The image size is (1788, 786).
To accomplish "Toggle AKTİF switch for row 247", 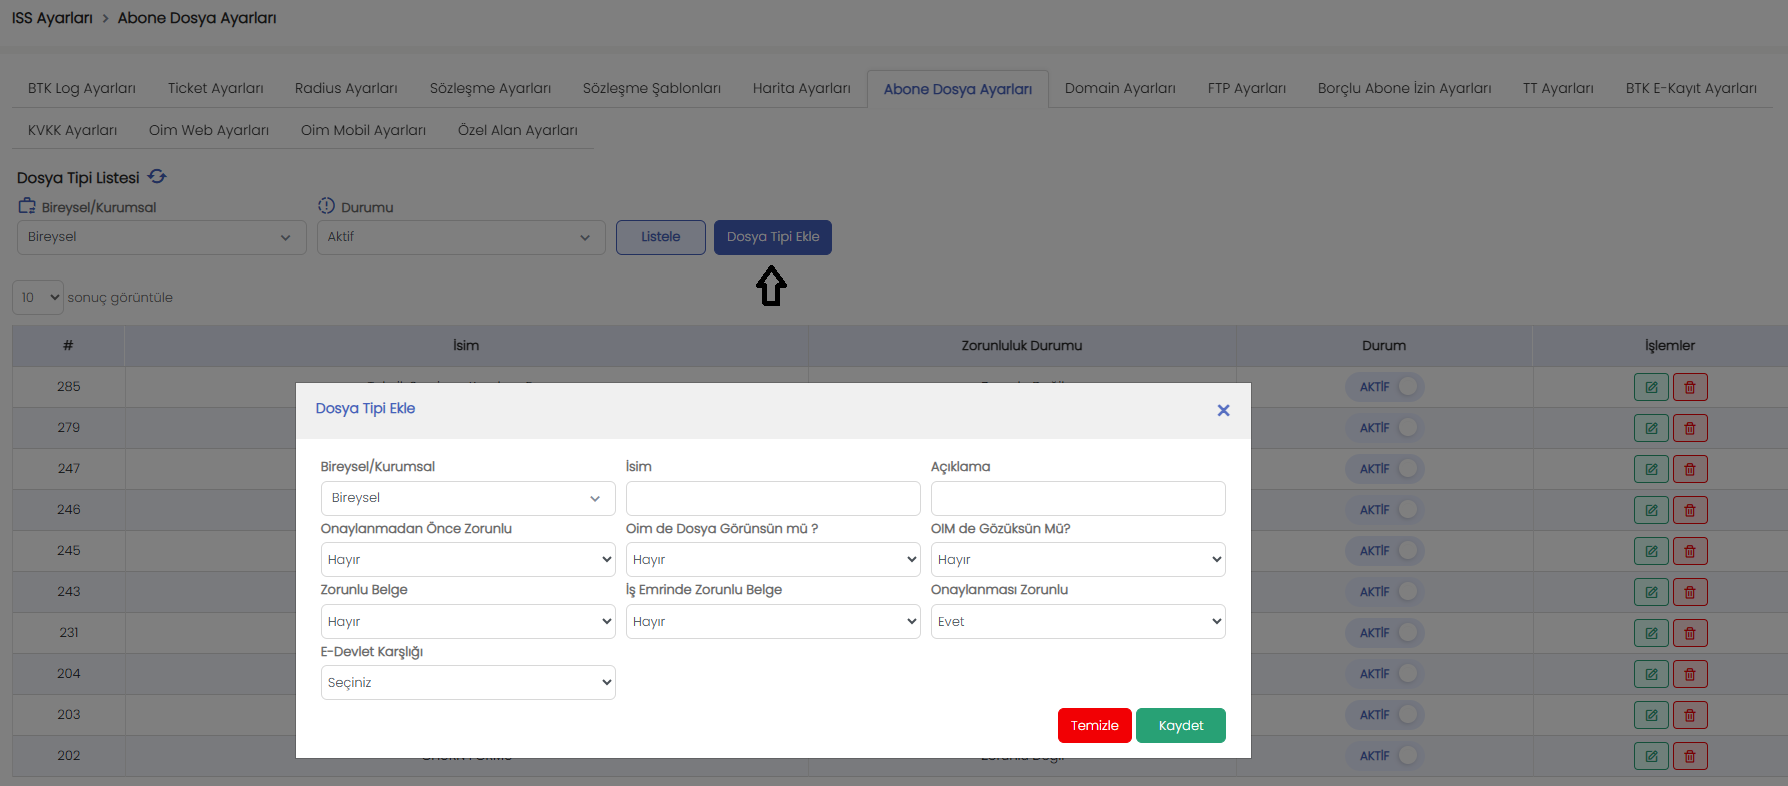I will [1384, 469].
